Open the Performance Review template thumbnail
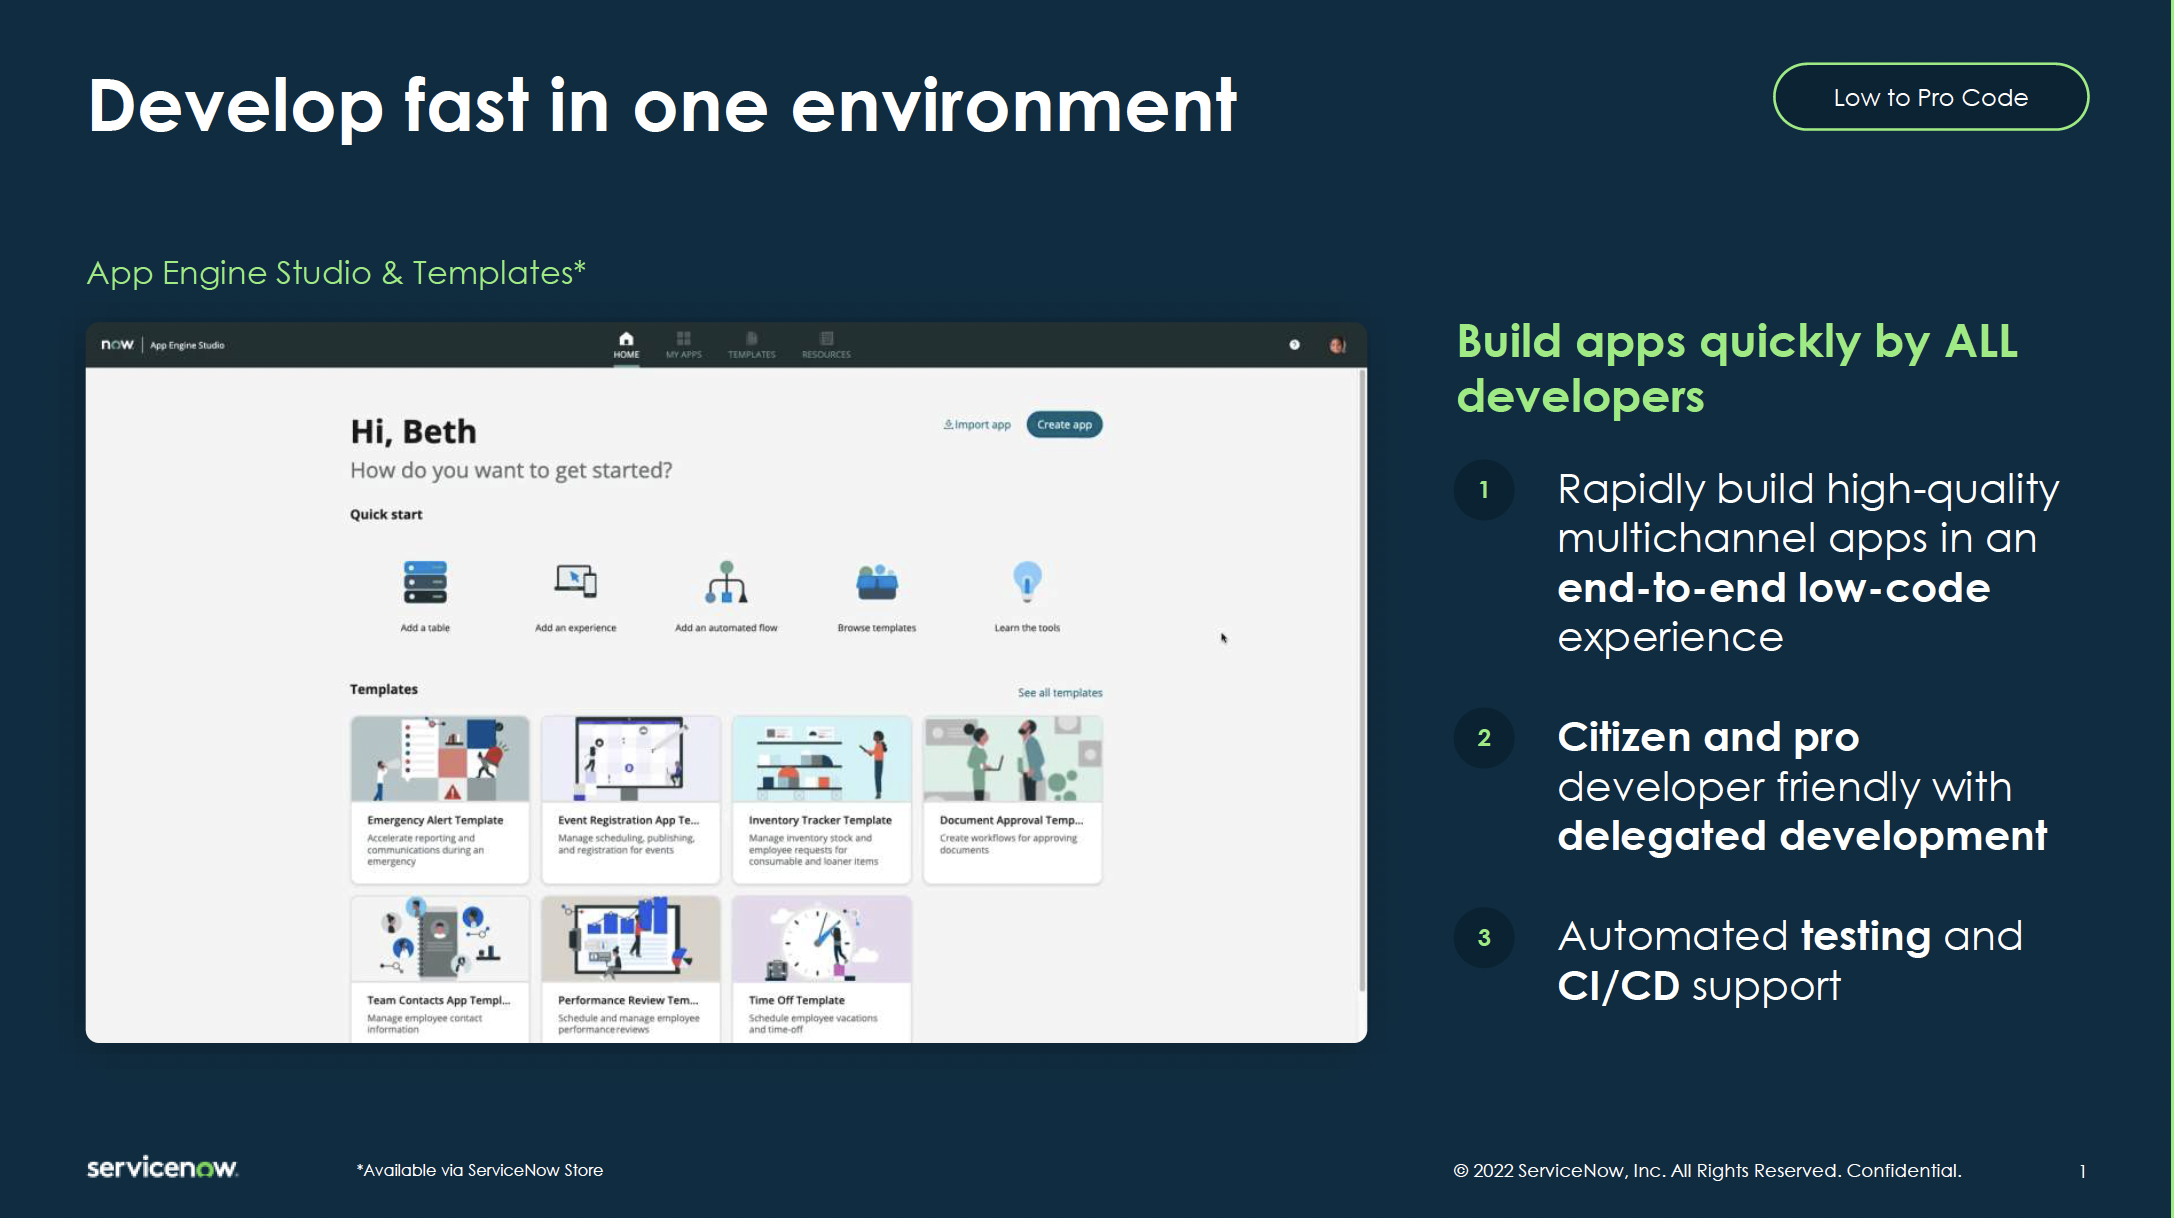Screen dimensions: 2174x1218 630,939
